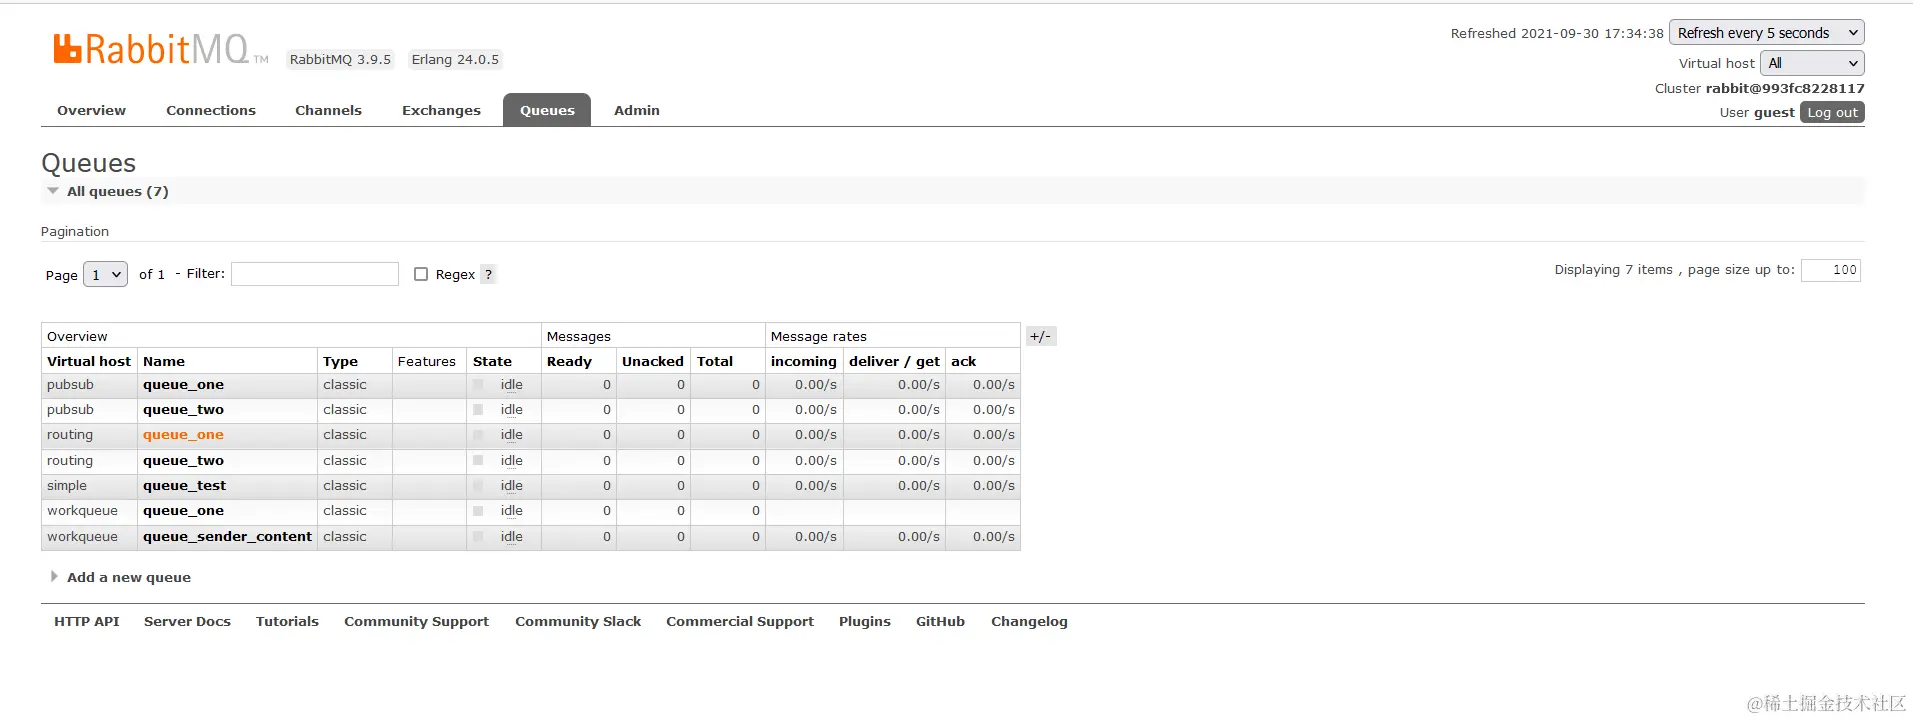Open the Tutorials link

(287, 621)
